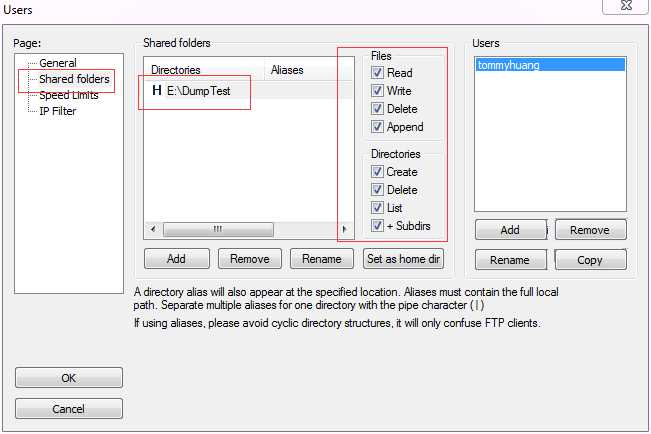Click the Users Copy button
The width and height of the screenshot is (651, 434).
click(590, 260)
